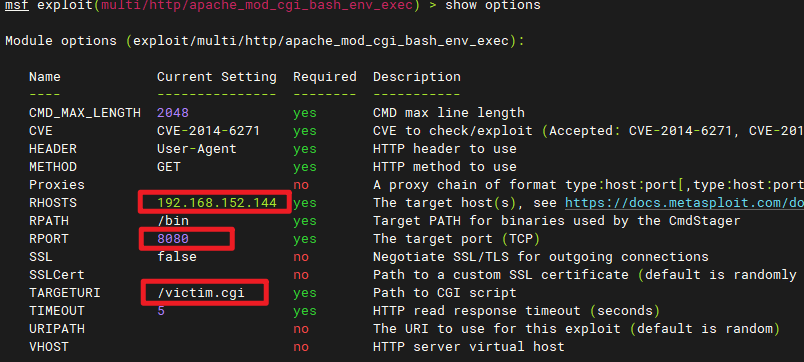Image resolution: width=804 pixels, height=362 pixels.
Task: Click 'The URI to use for this exploit' description
Action: point(576,329)
